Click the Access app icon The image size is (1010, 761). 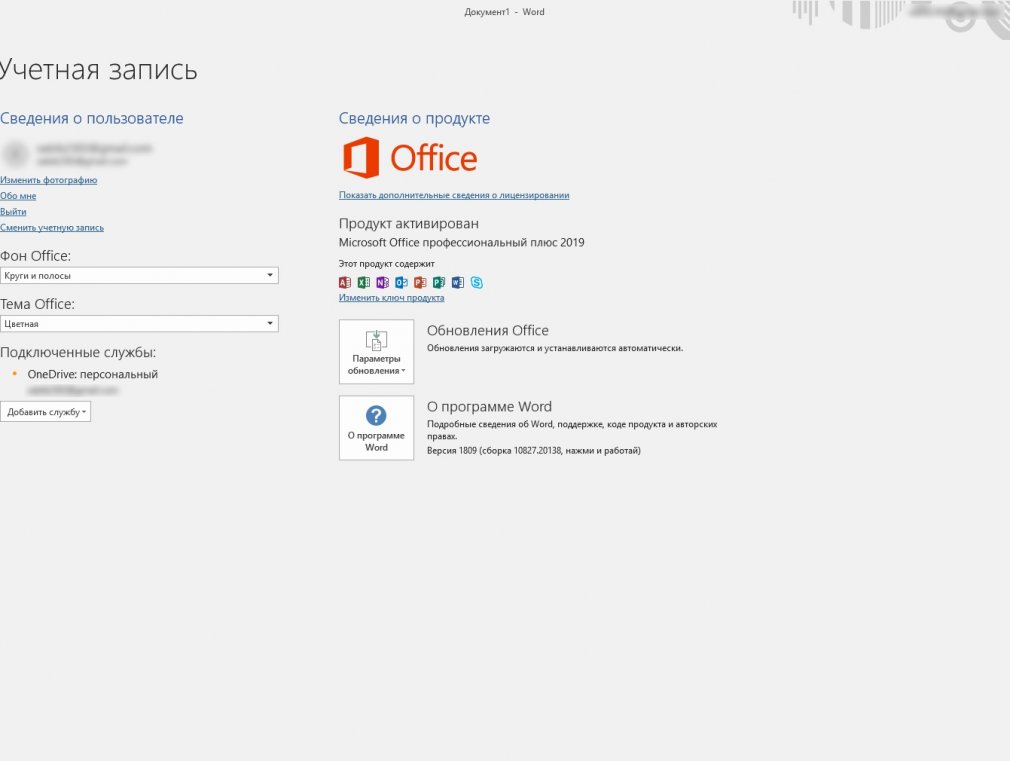click(345, 282)
